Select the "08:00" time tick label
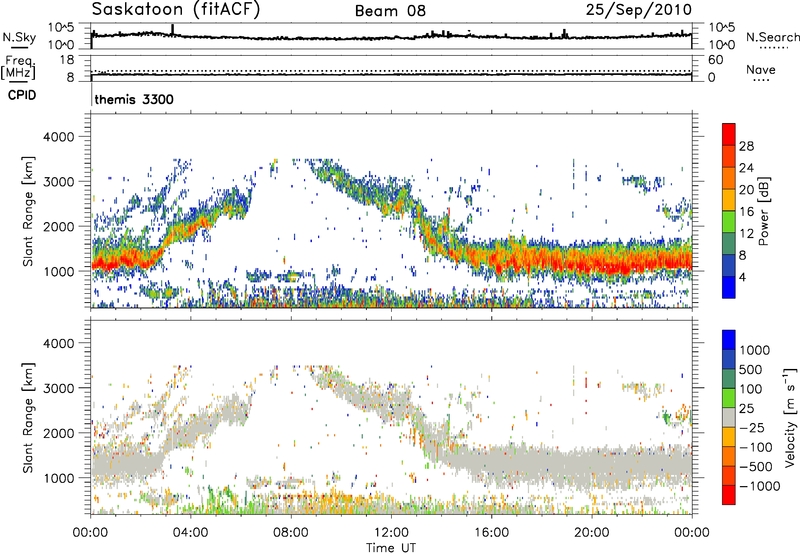This screenshot has width=800, height=554. click(291, 533)
